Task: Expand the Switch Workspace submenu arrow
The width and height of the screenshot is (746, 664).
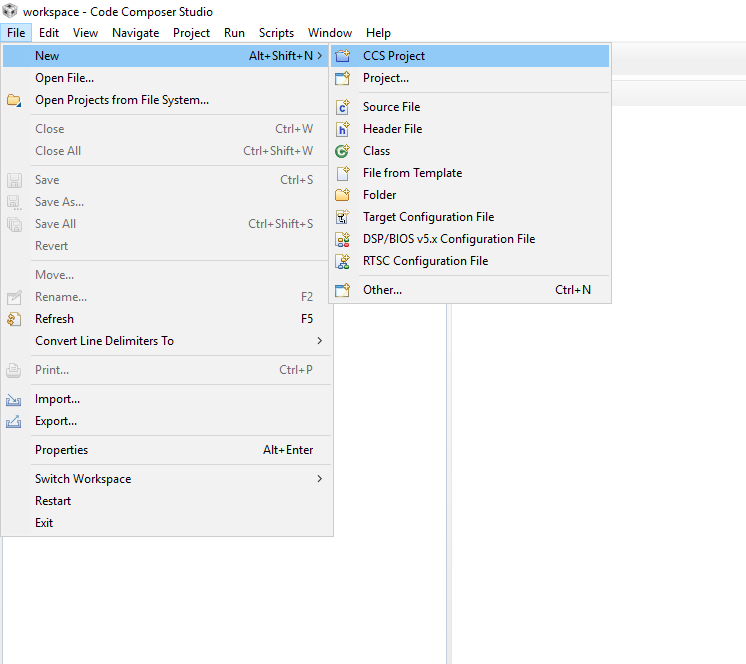Action: pos(319,479)
